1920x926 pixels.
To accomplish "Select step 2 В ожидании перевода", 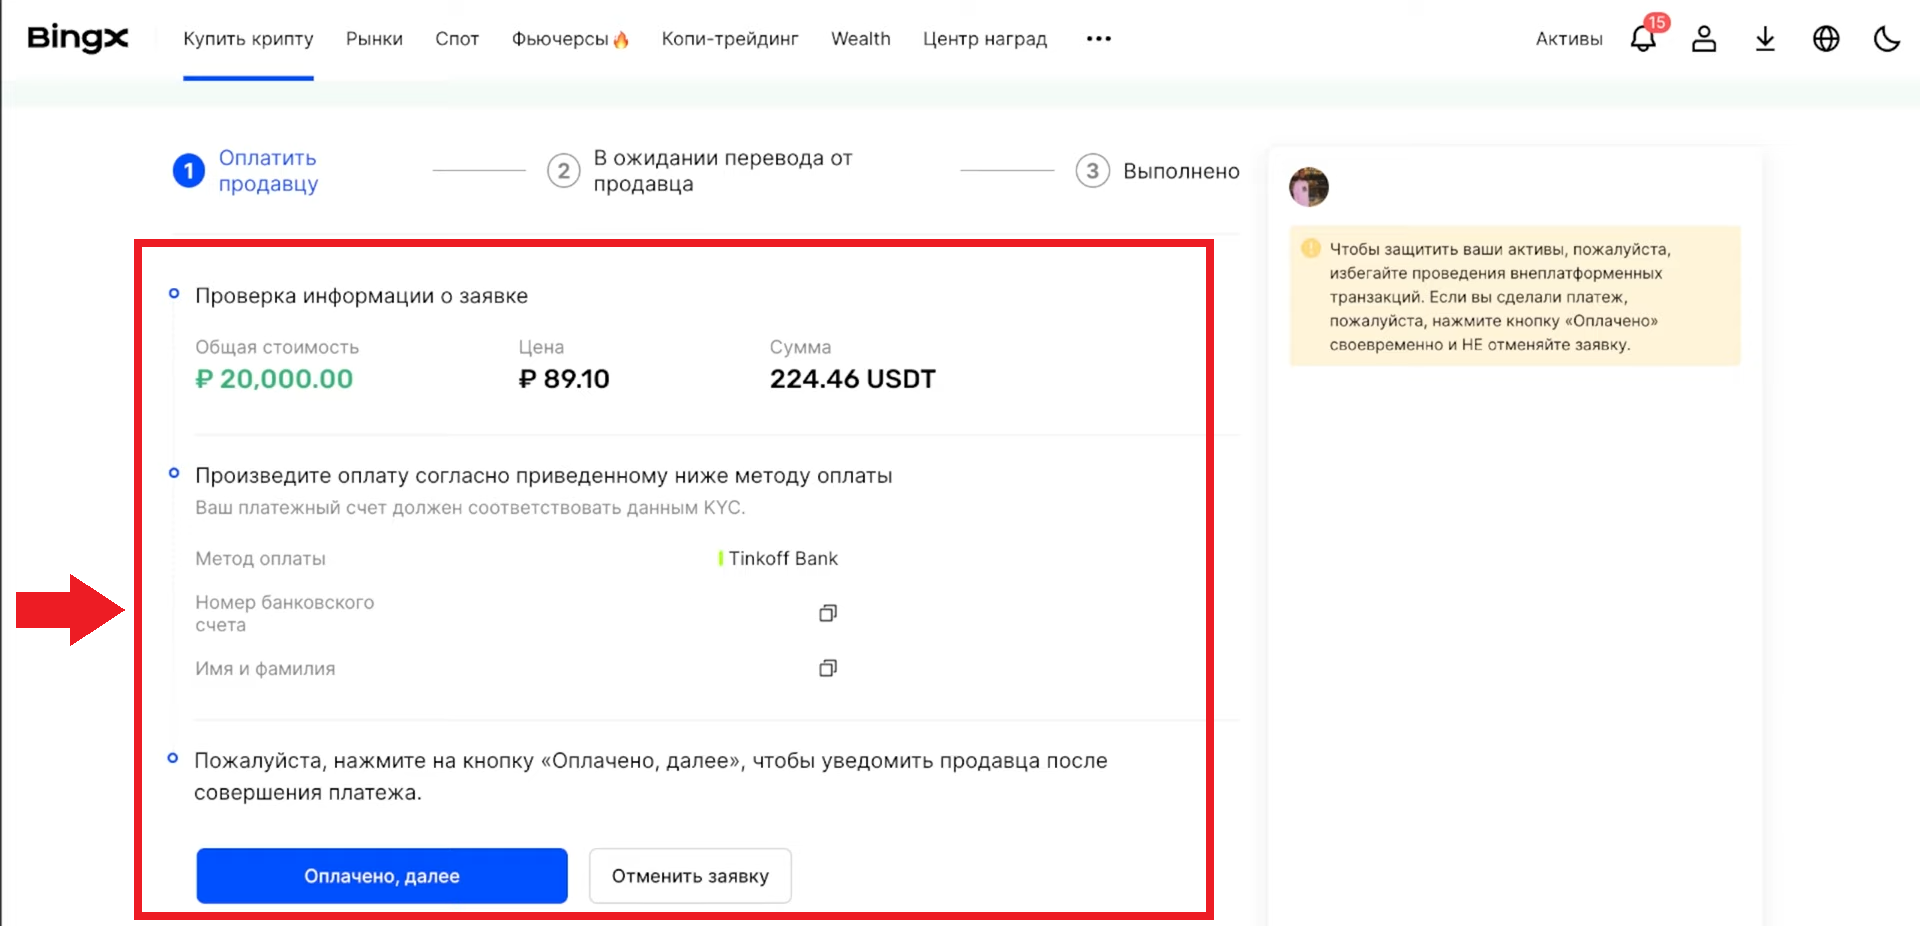I will pyautogui.click(x=700, y=171).
